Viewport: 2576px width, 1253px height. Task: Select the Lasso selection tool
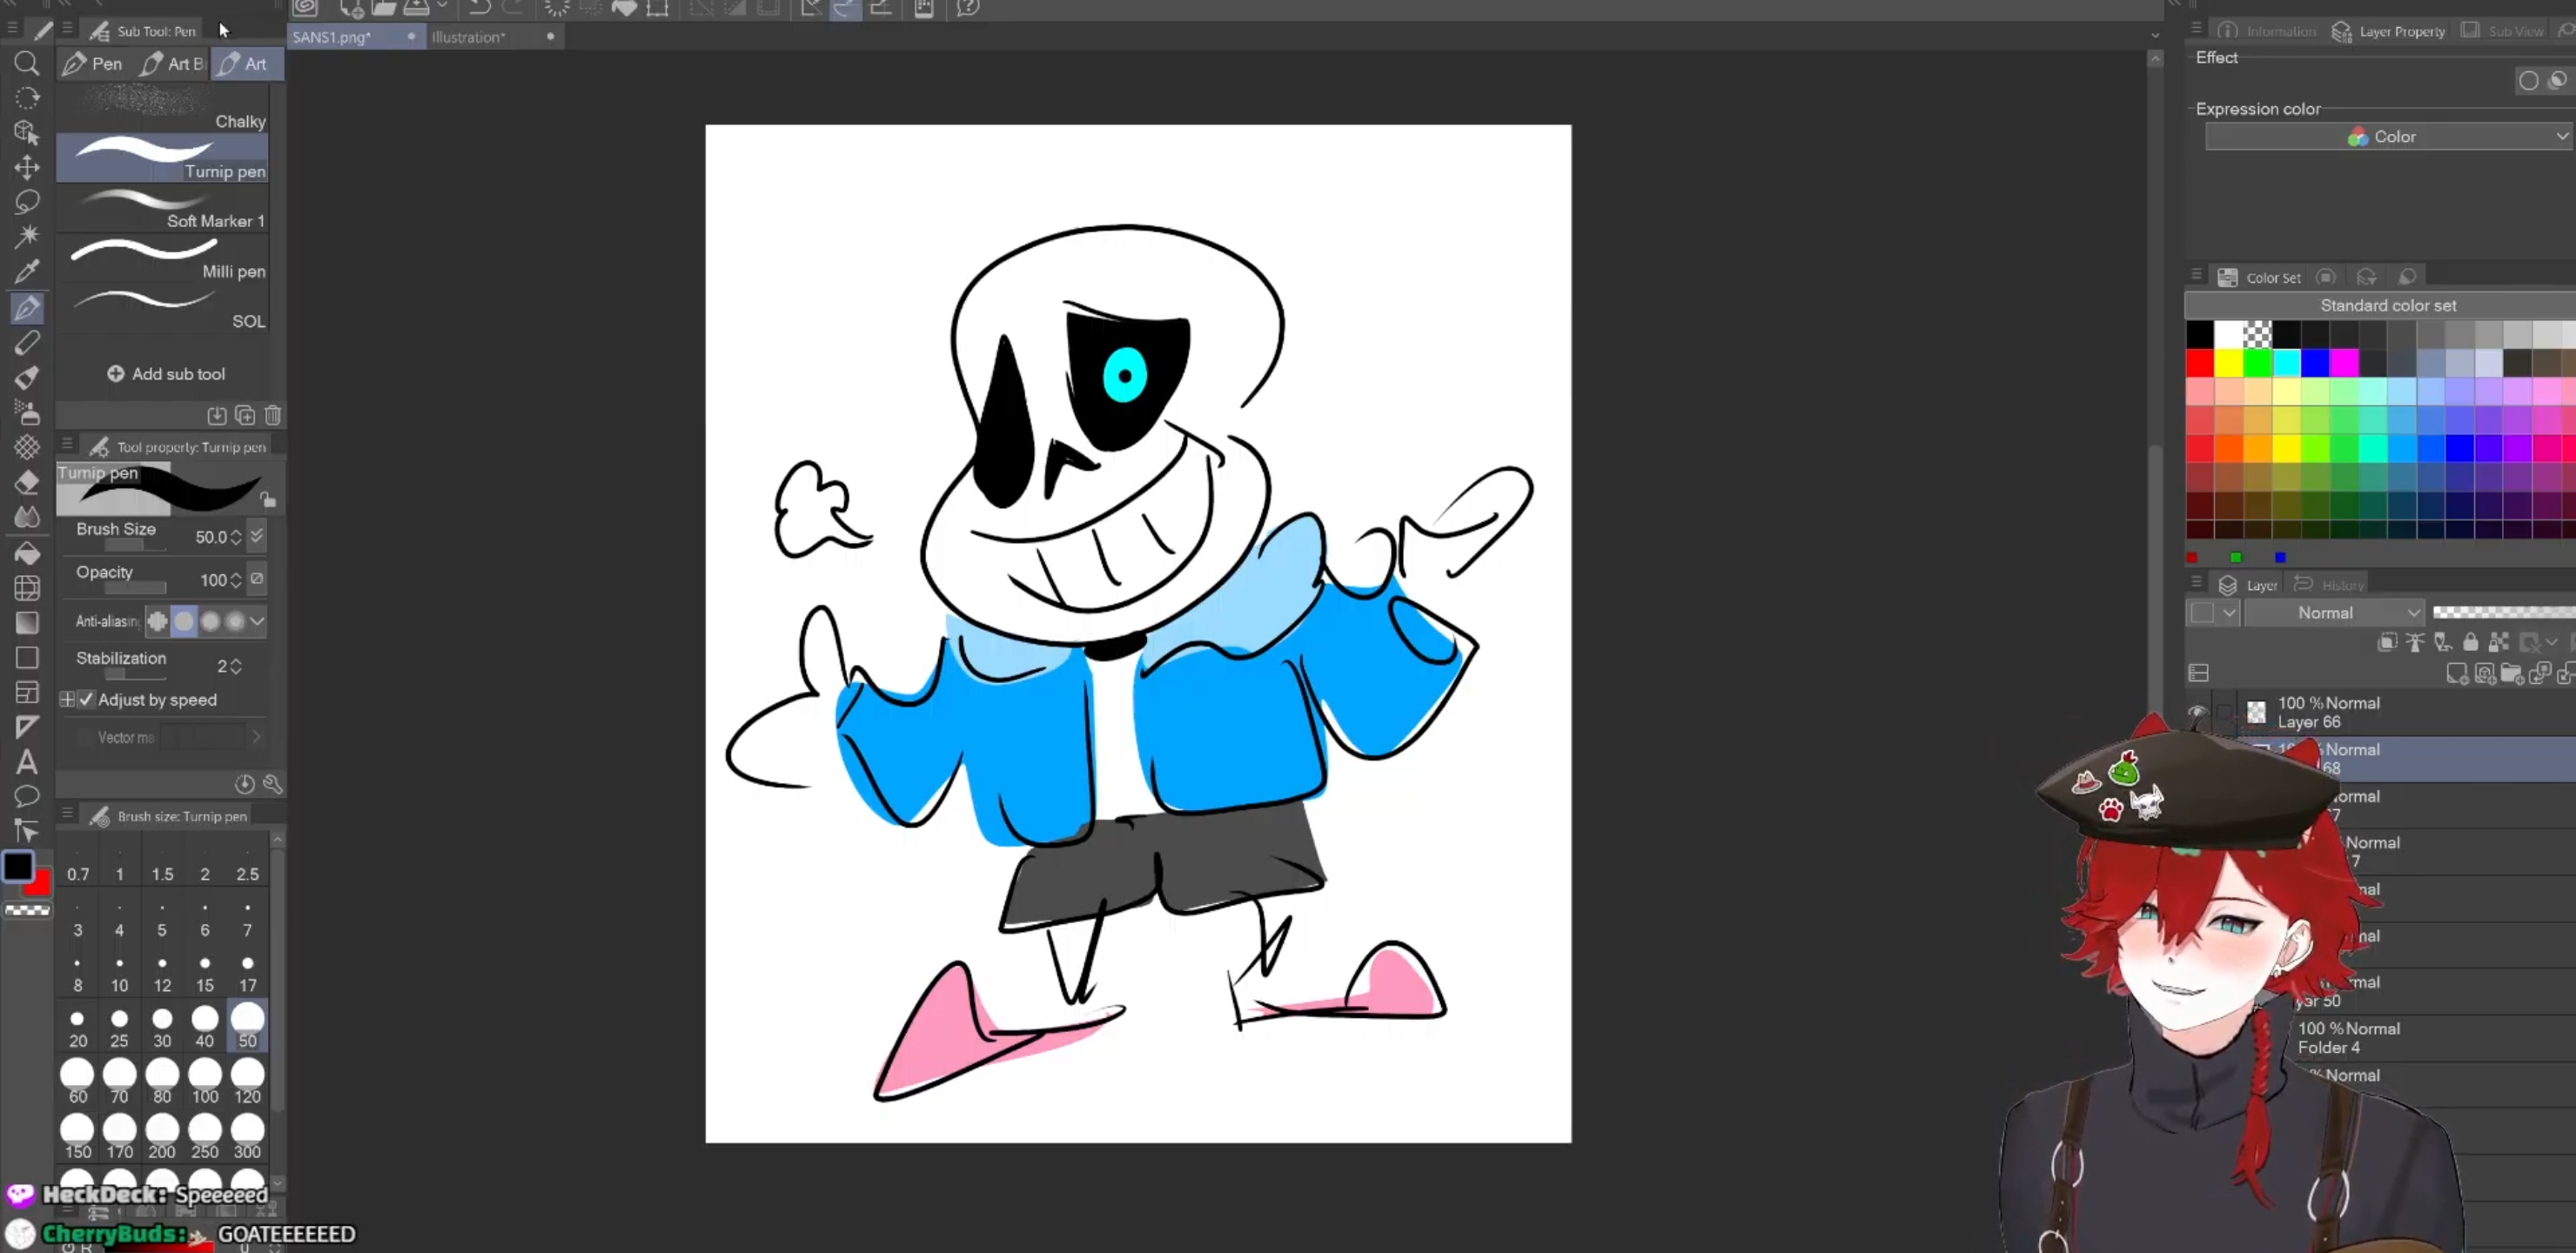pyautogui.click(x=27, y=201)
